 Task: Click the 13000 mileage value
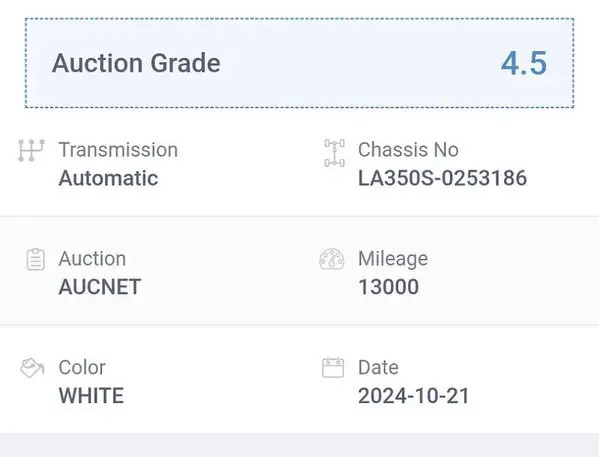click(389, 287)
